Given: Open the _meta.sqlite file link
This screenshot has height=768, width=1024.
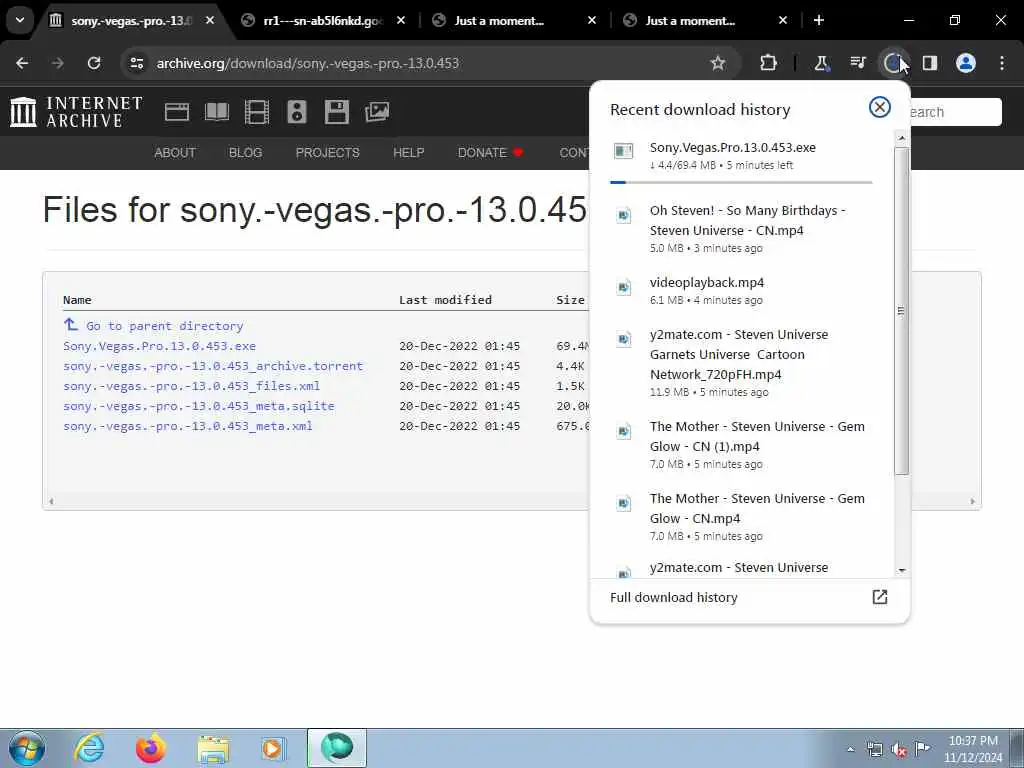Looking at the screenshot, I should pyautogui.click(x=199, y=406).
